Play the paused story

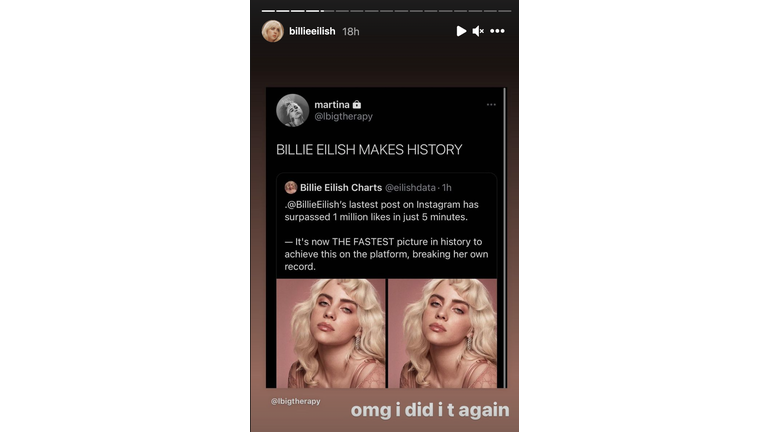pyautogui.click(x=461, y=31)
